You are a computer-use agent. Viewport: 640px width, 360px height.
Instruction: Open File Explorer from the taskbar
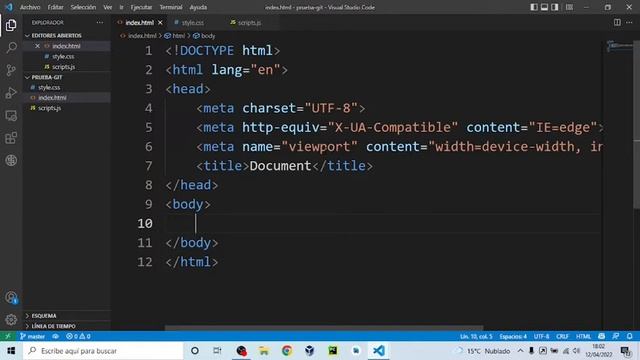[264, 351]
